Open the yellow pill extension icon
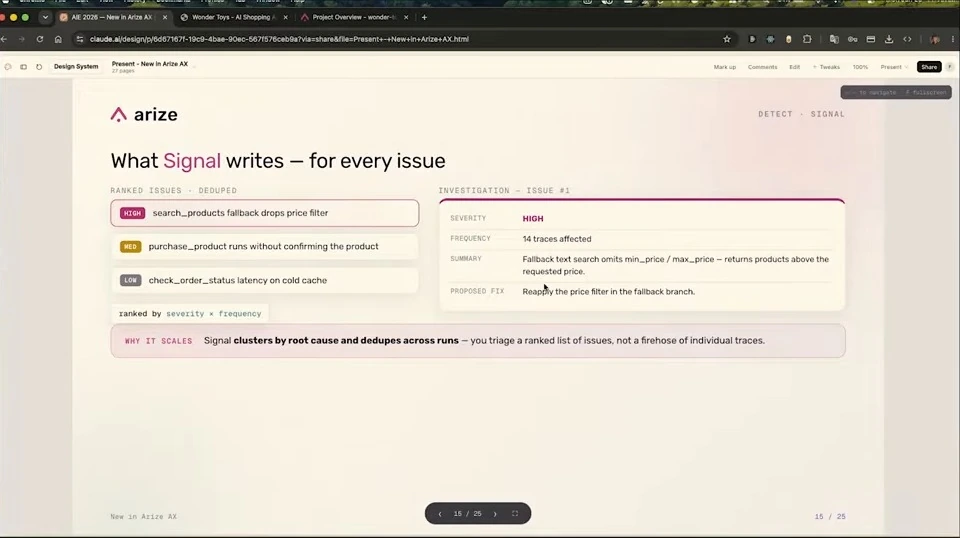Screen dimensions: 960x538 point(789,39)
